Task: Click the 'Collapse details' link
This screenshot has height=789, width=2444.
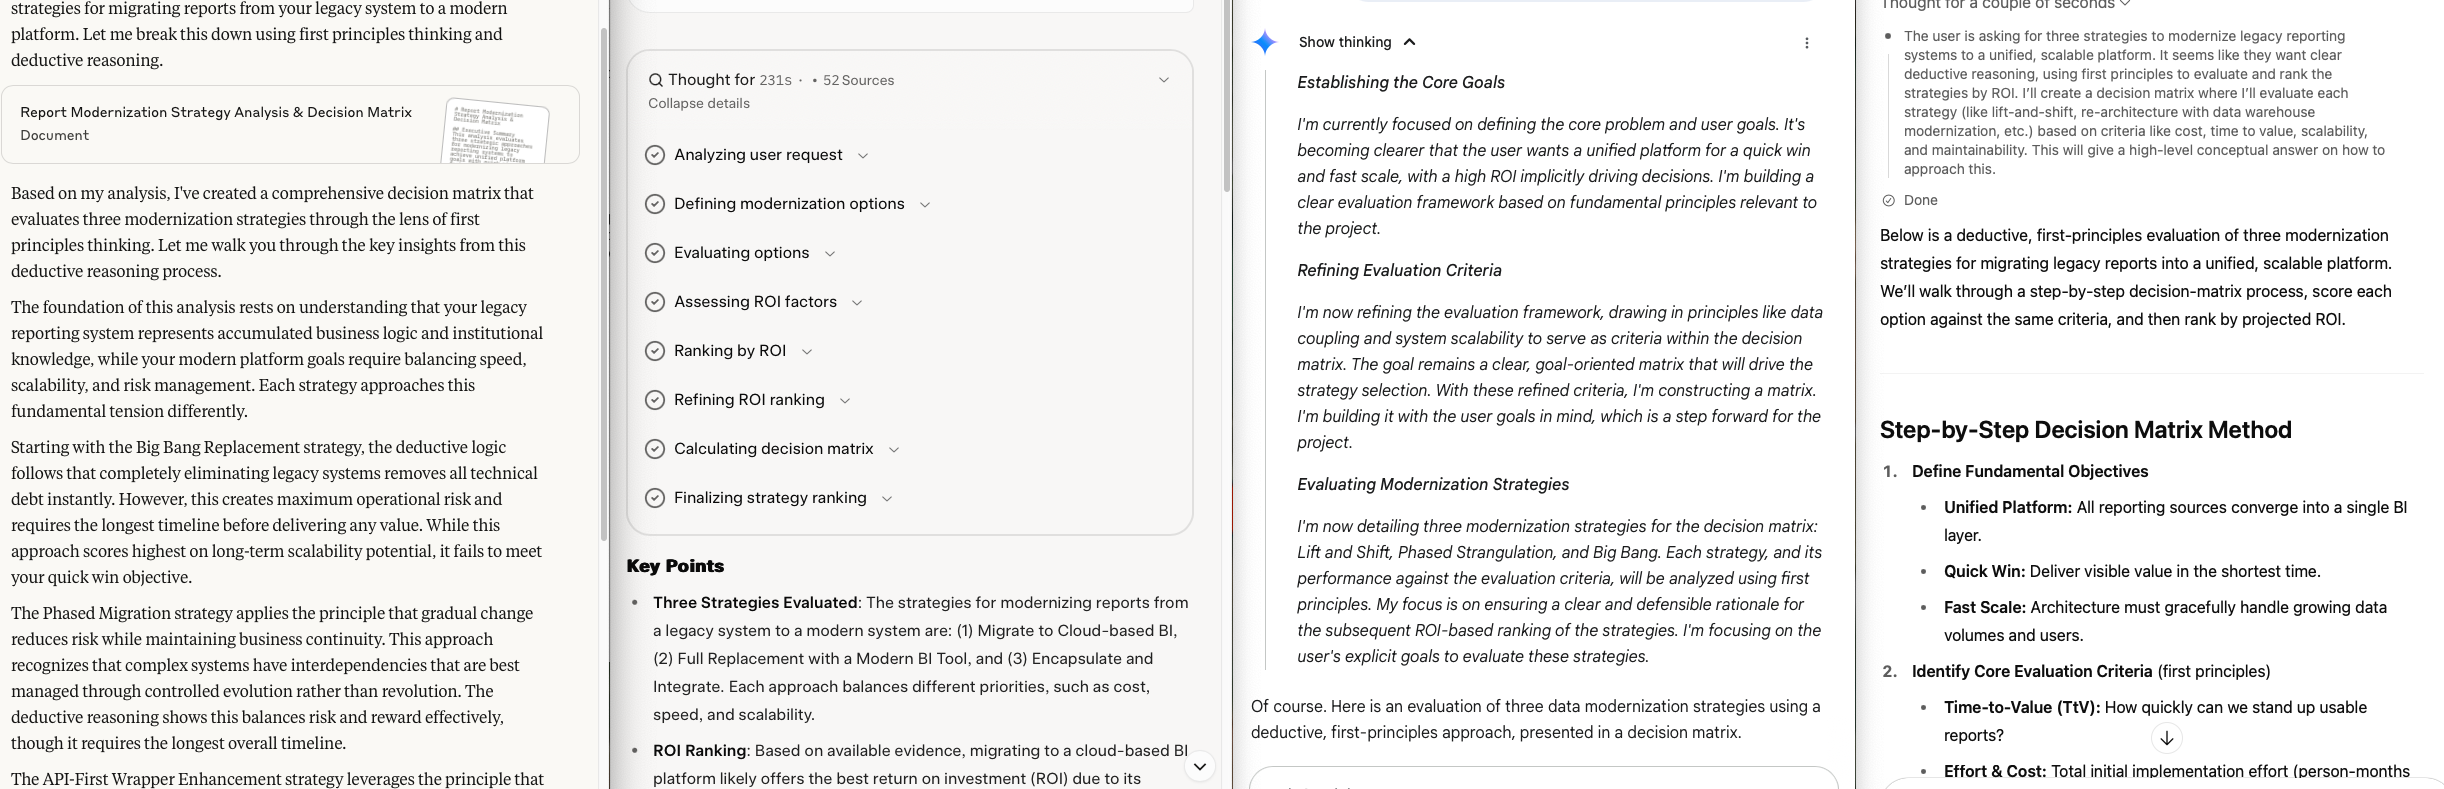Action: coord(699,104)
